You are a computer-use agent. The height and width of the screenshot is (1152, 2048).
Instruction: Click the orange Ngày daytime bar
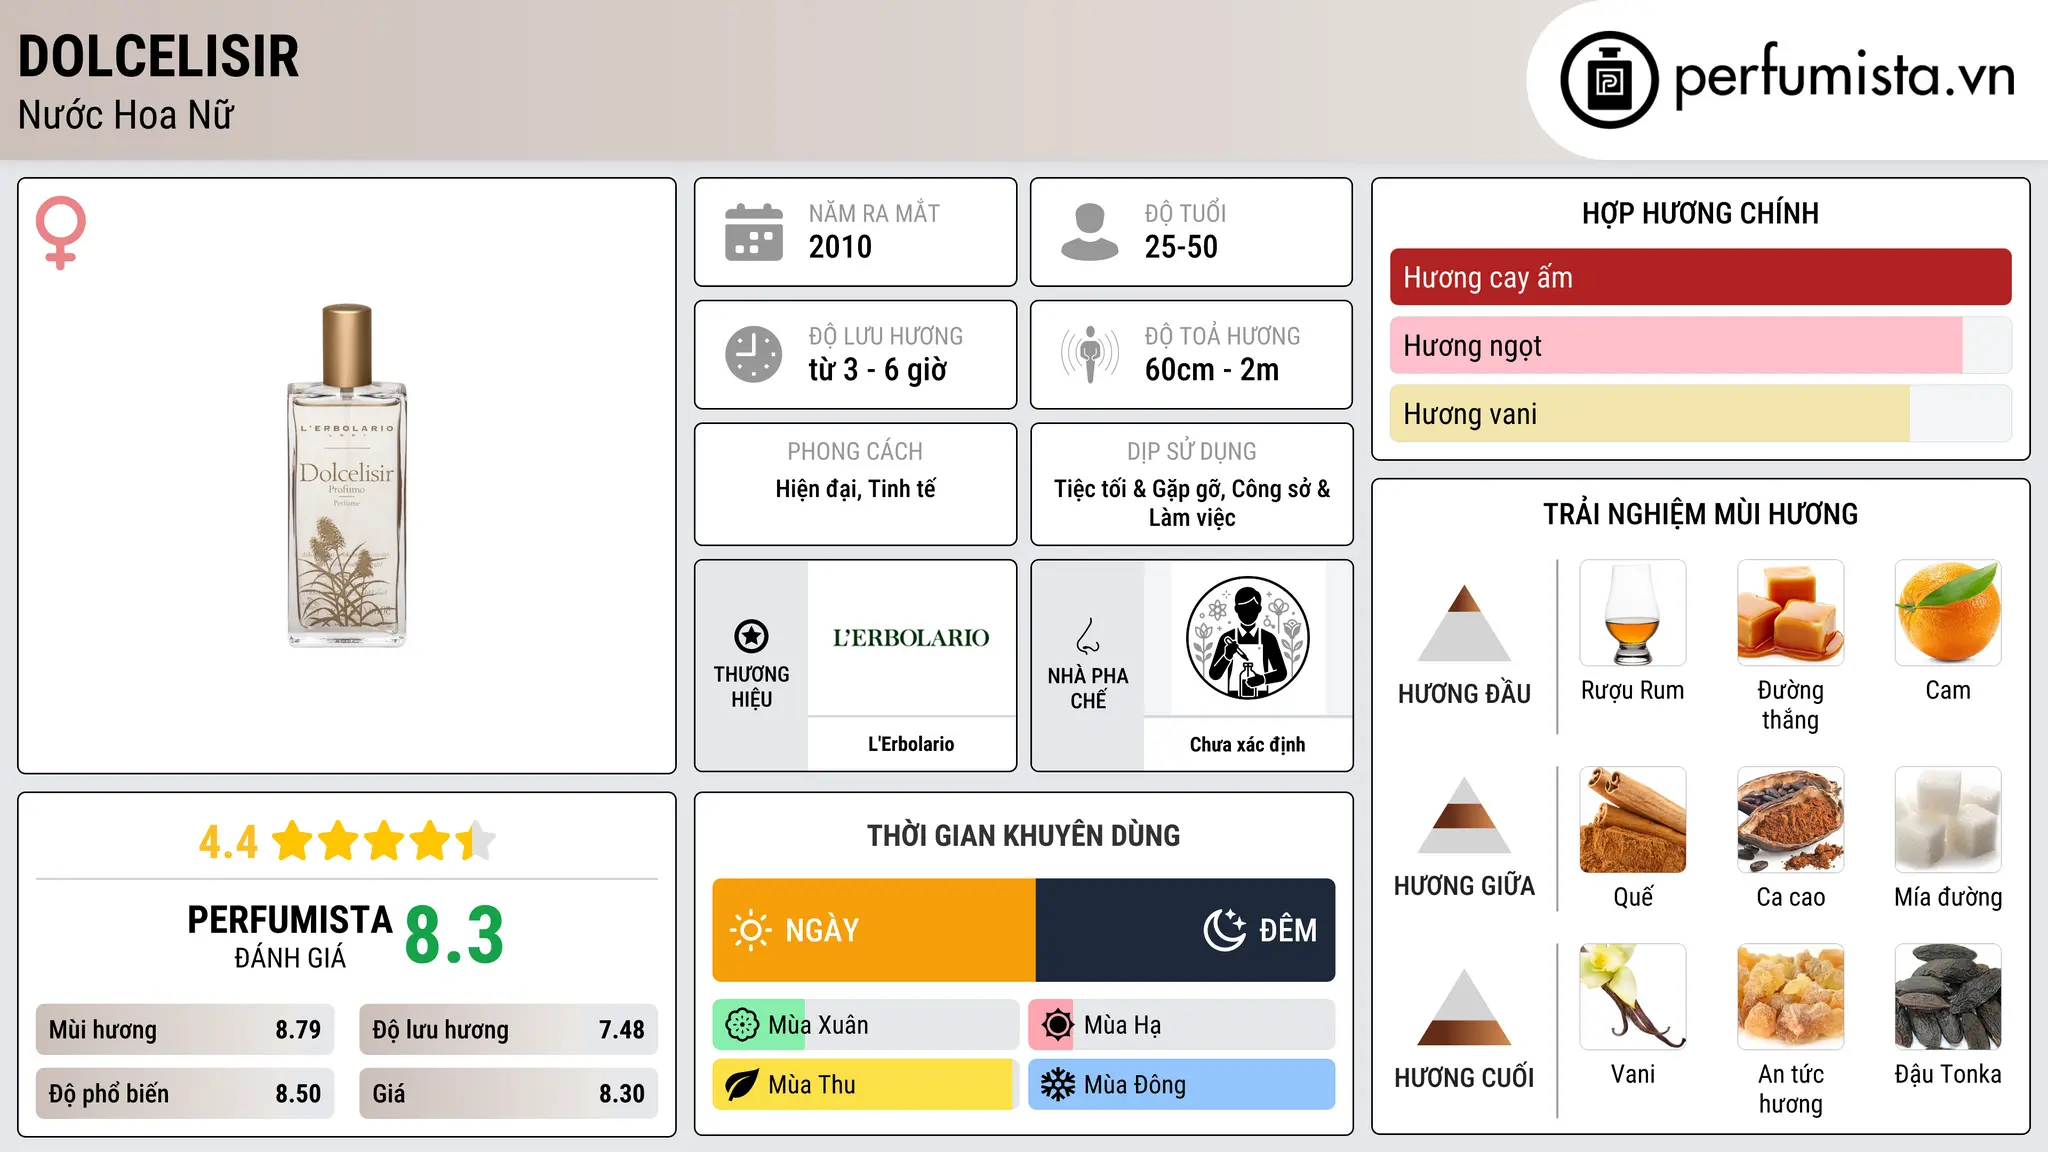point(874,930)
